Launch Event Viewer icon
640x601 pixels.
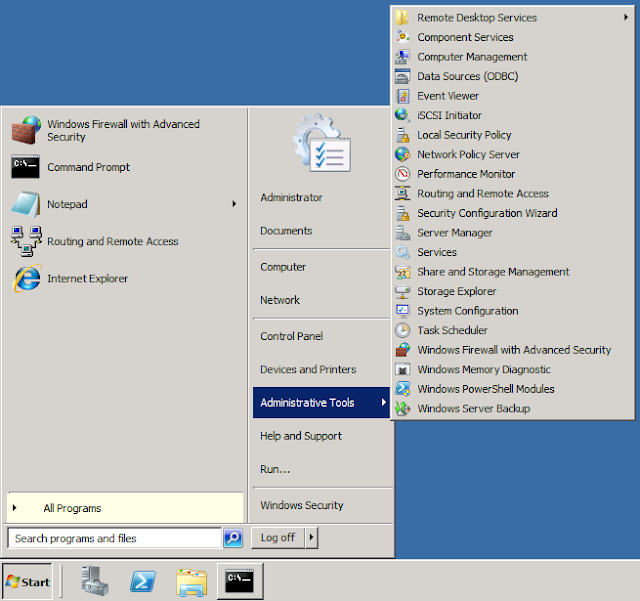tap(402, 96)
